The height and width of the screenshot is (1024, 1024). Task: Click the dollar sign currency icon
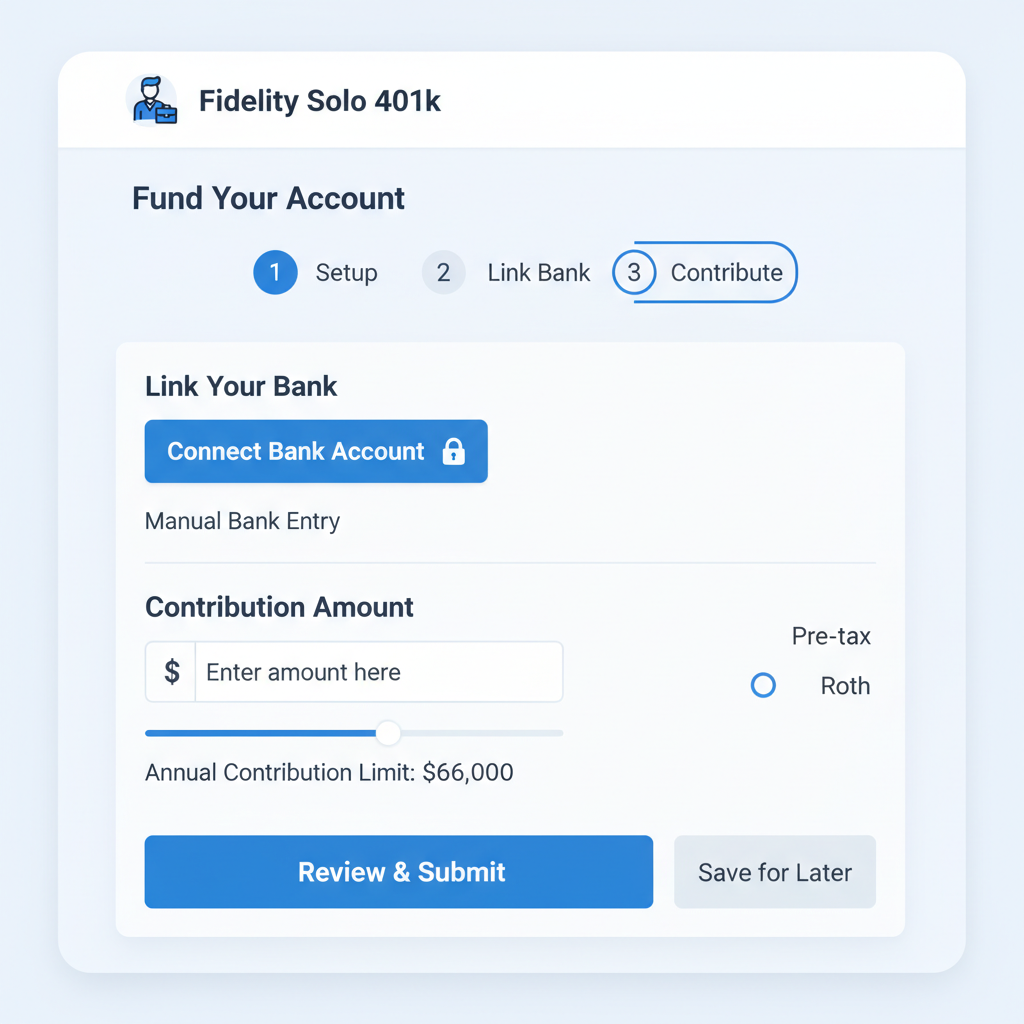click(170, 671)
